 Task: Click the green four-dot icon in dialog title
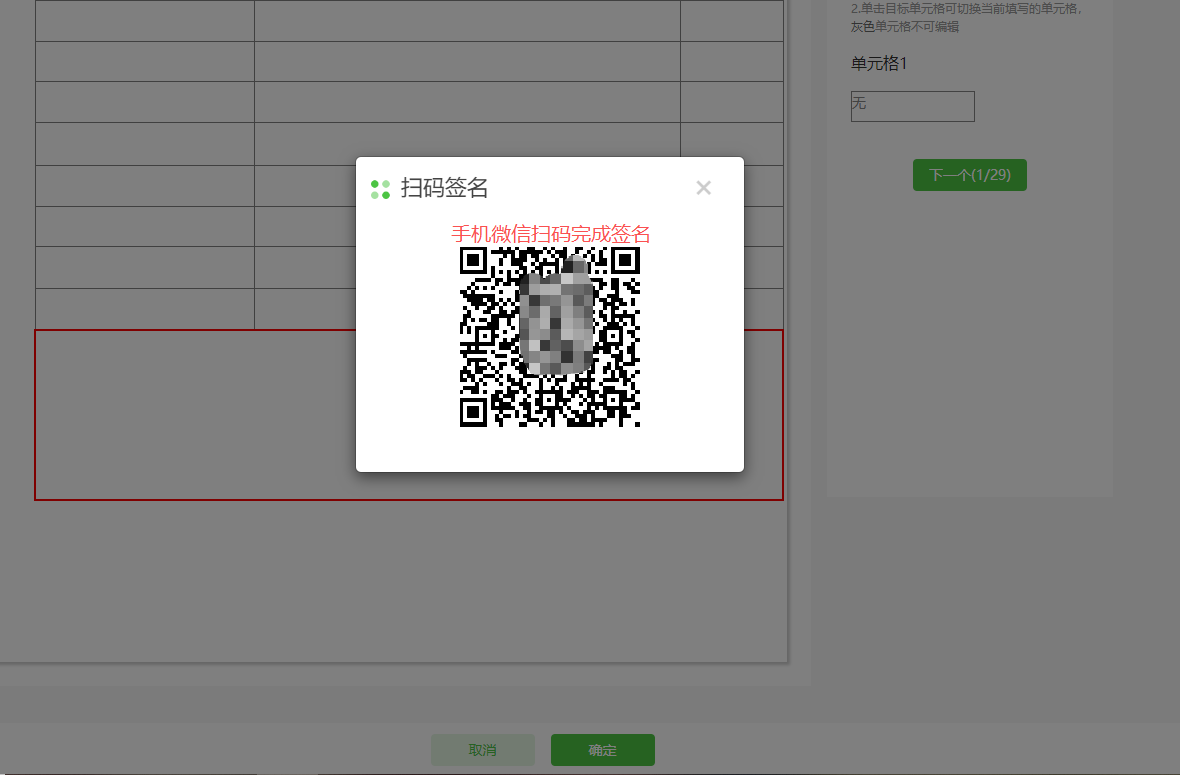380,189
